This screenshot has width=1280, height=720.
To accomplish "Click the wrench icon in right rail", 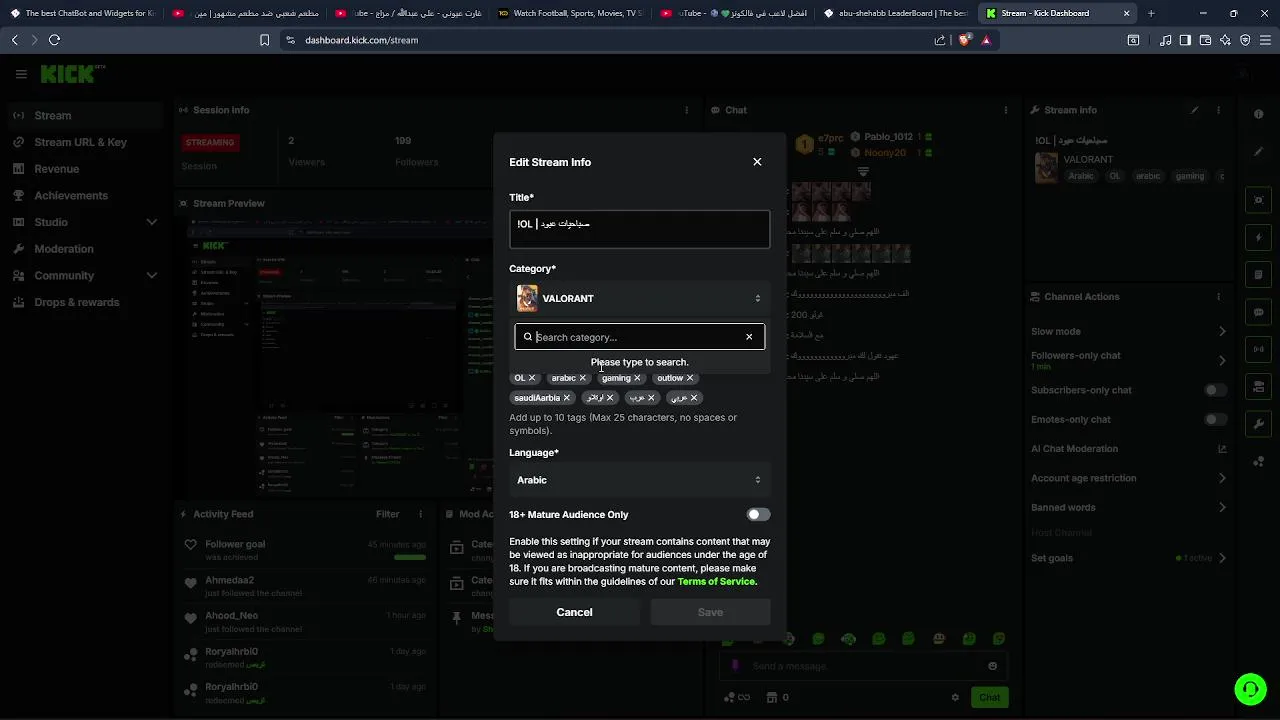I will [1259, 424].
